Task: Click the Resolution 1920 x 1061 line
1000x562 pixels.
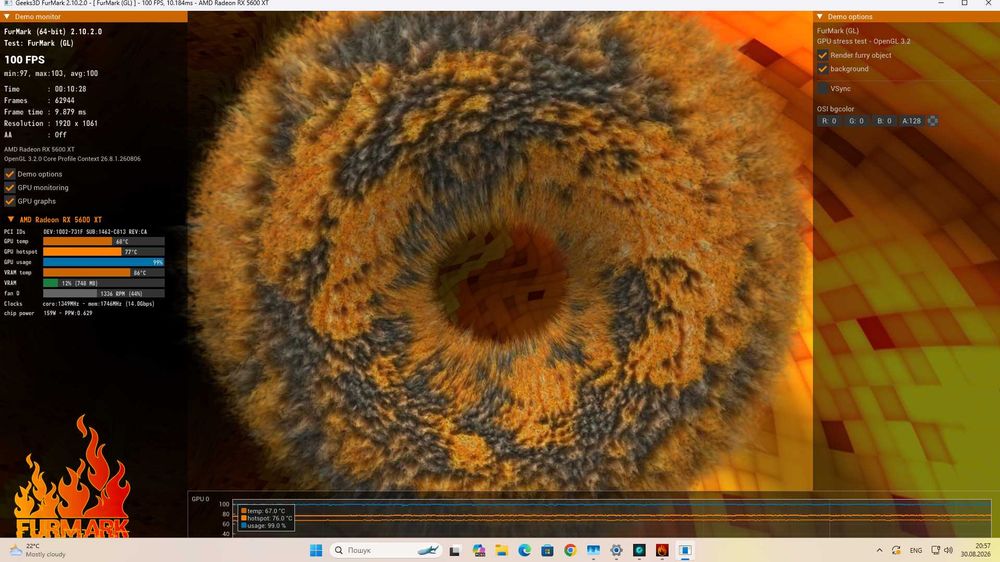Action: 51,123
